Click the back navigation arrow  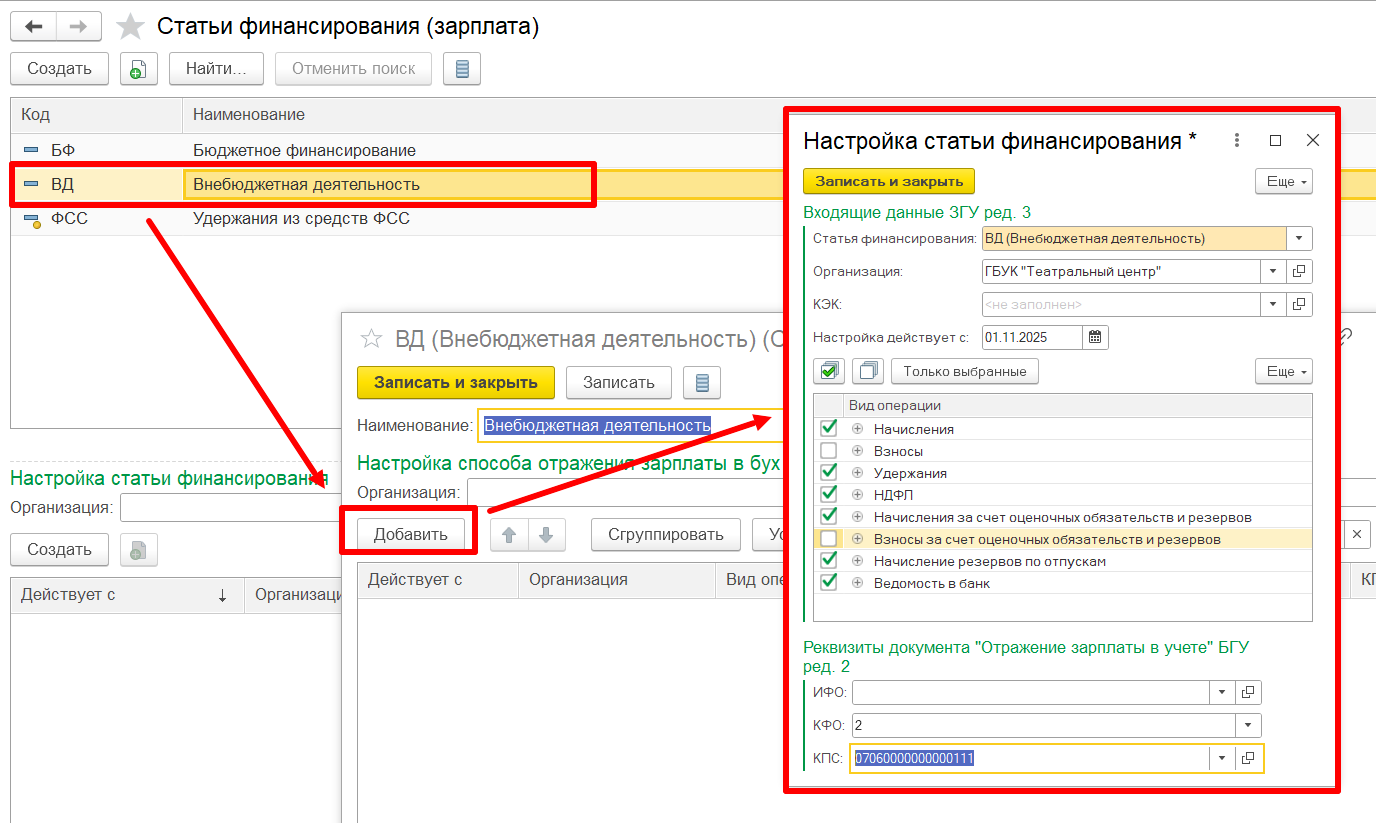pyautogui.click(x=33, y=27)
